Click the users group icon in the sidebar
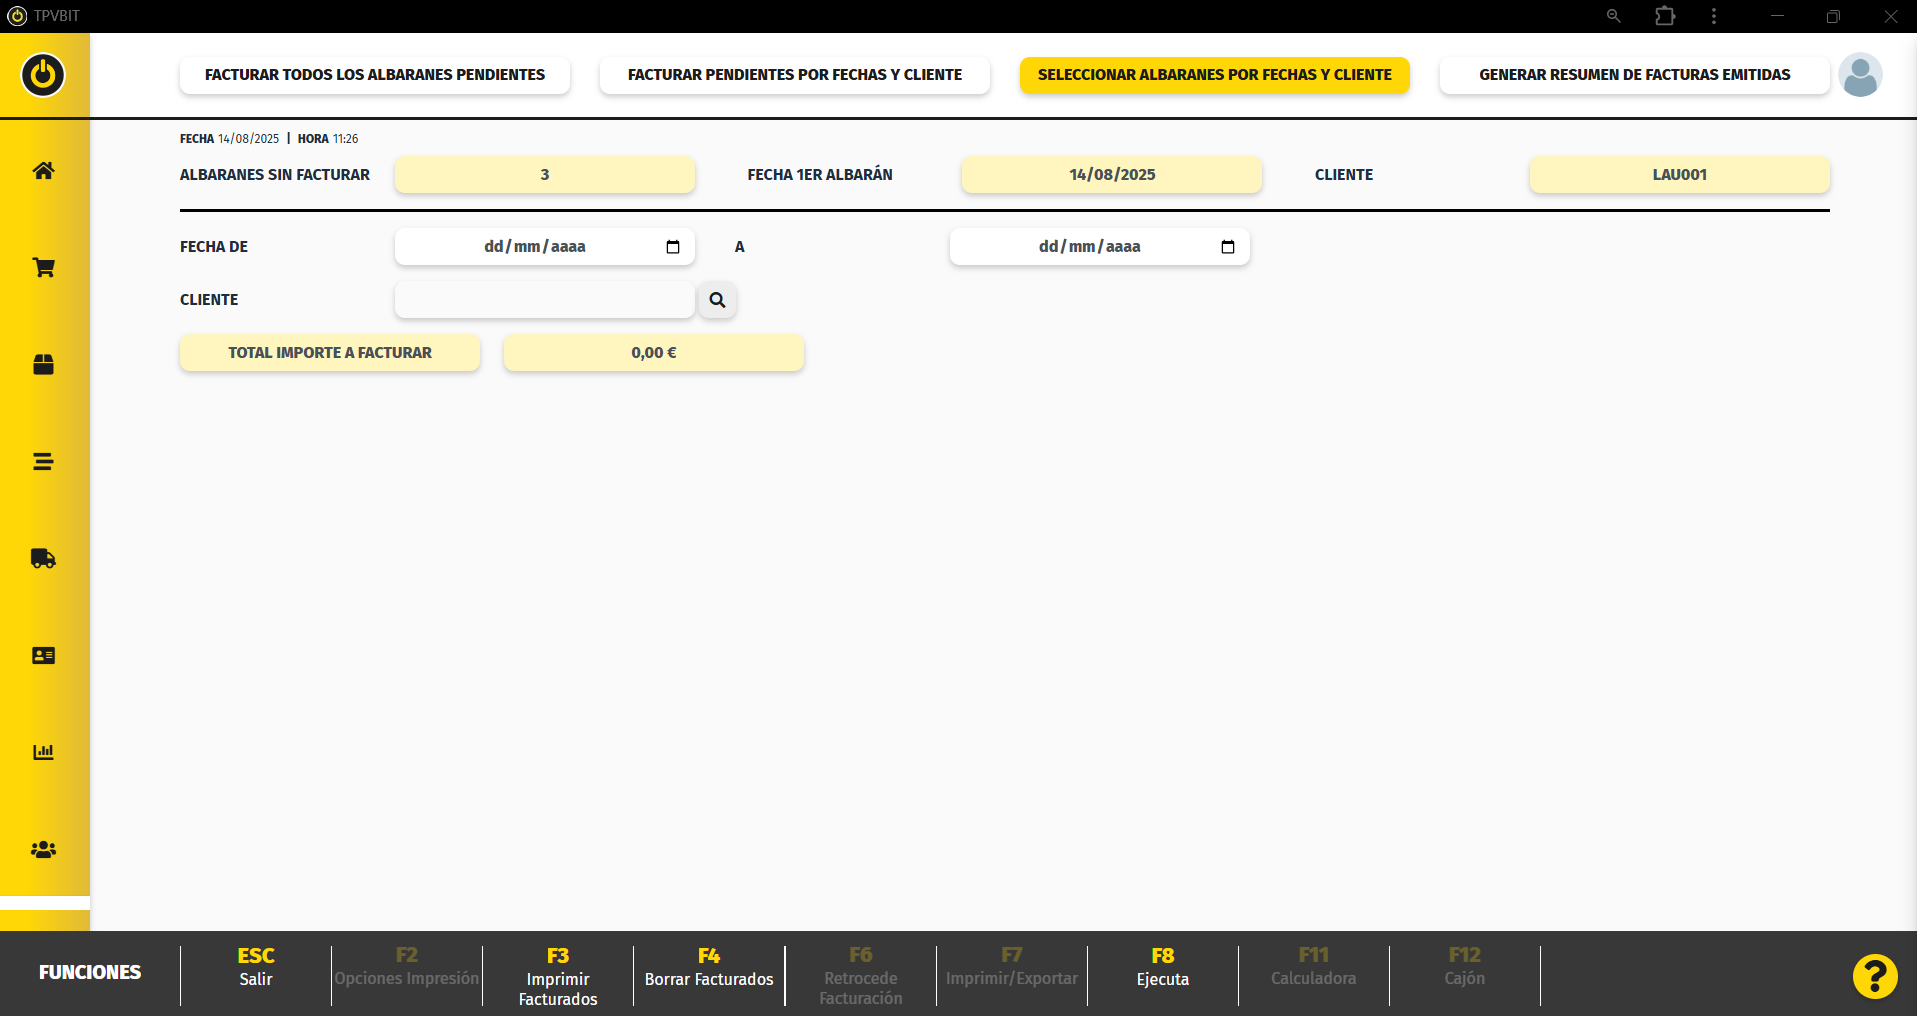The image size is (1917, 1016). pos(43,850)
